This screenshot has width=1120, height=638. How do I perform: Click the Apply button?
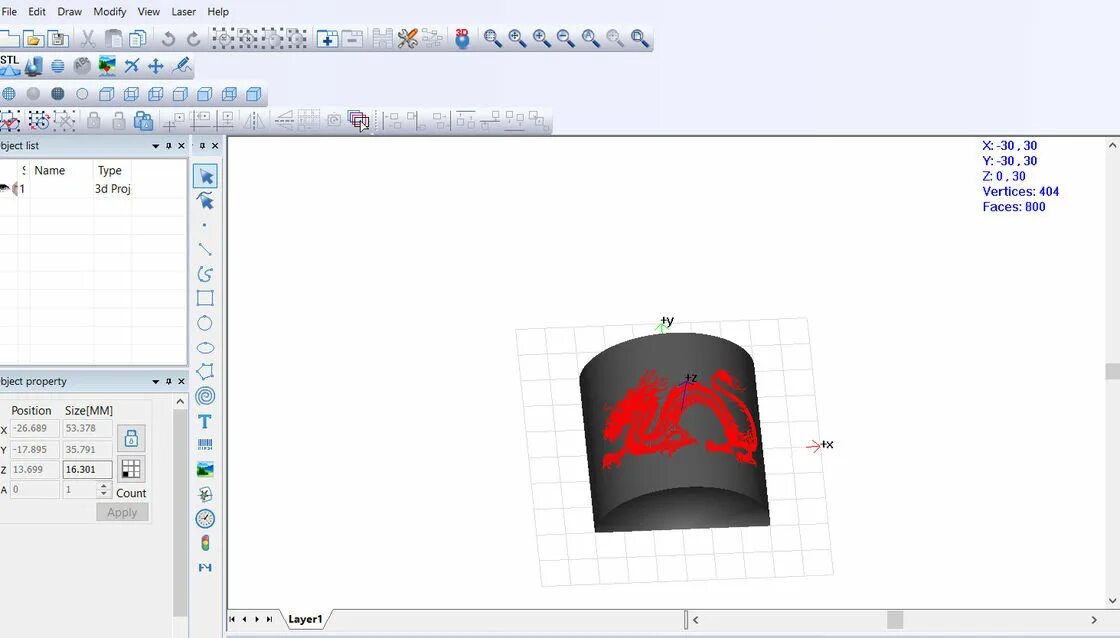[x=122, y=512]
